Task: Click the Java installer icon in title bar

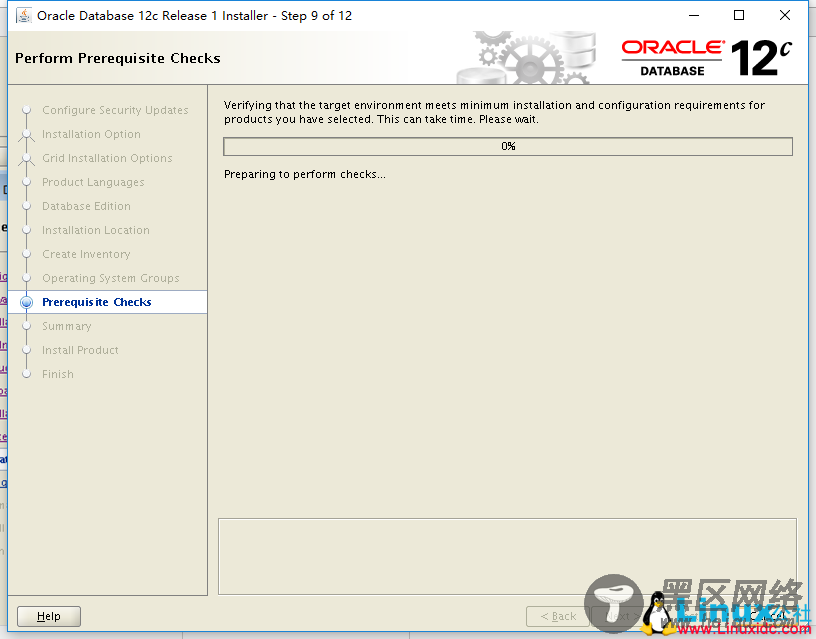Action: (23, 16)
